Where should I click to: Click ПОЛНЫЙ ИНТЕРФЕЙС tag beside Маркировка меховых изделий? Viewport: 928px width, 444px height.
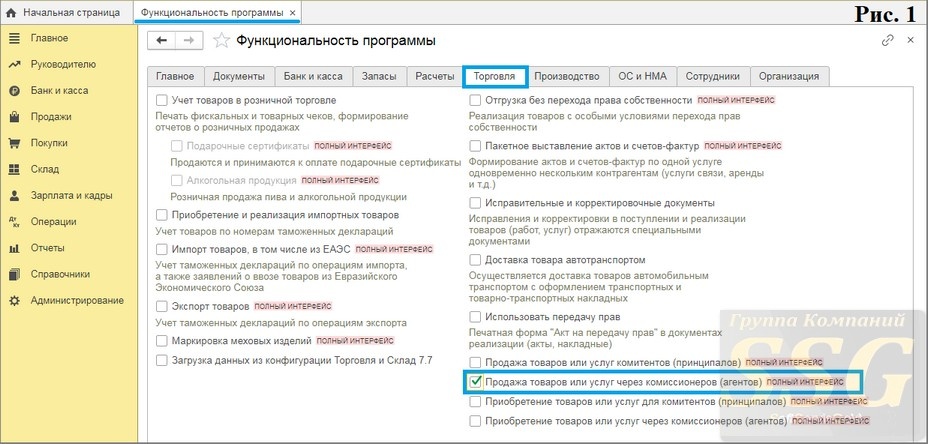355,341
